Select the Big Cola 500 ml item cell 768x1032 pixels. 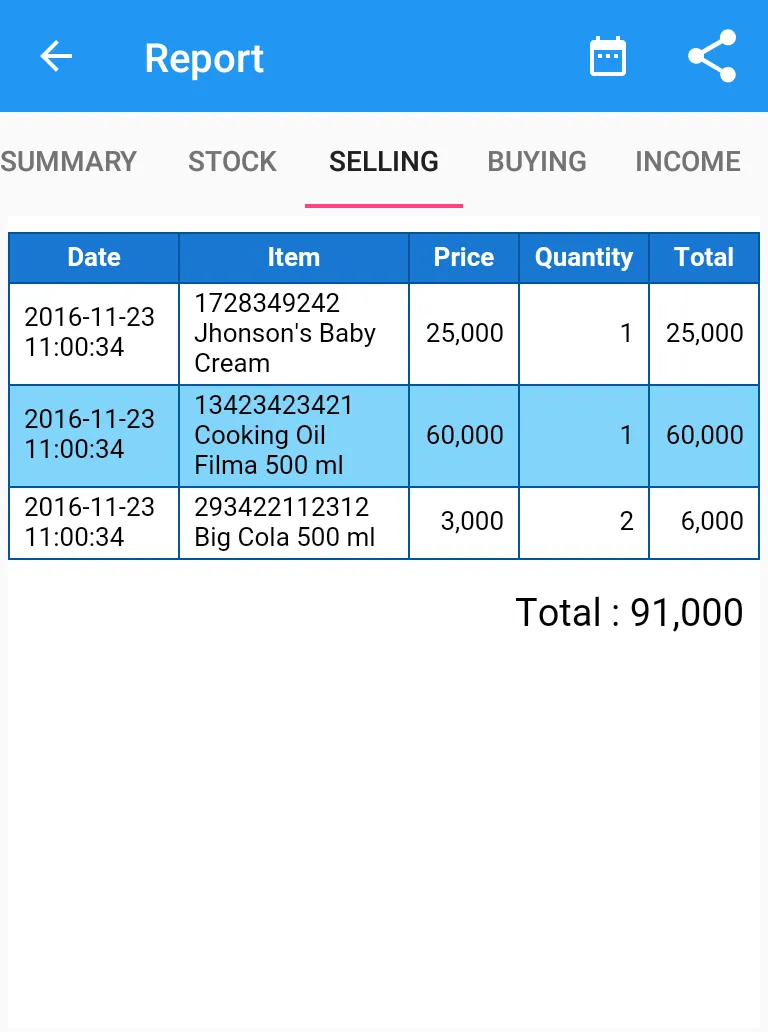[x=294, y=523]
